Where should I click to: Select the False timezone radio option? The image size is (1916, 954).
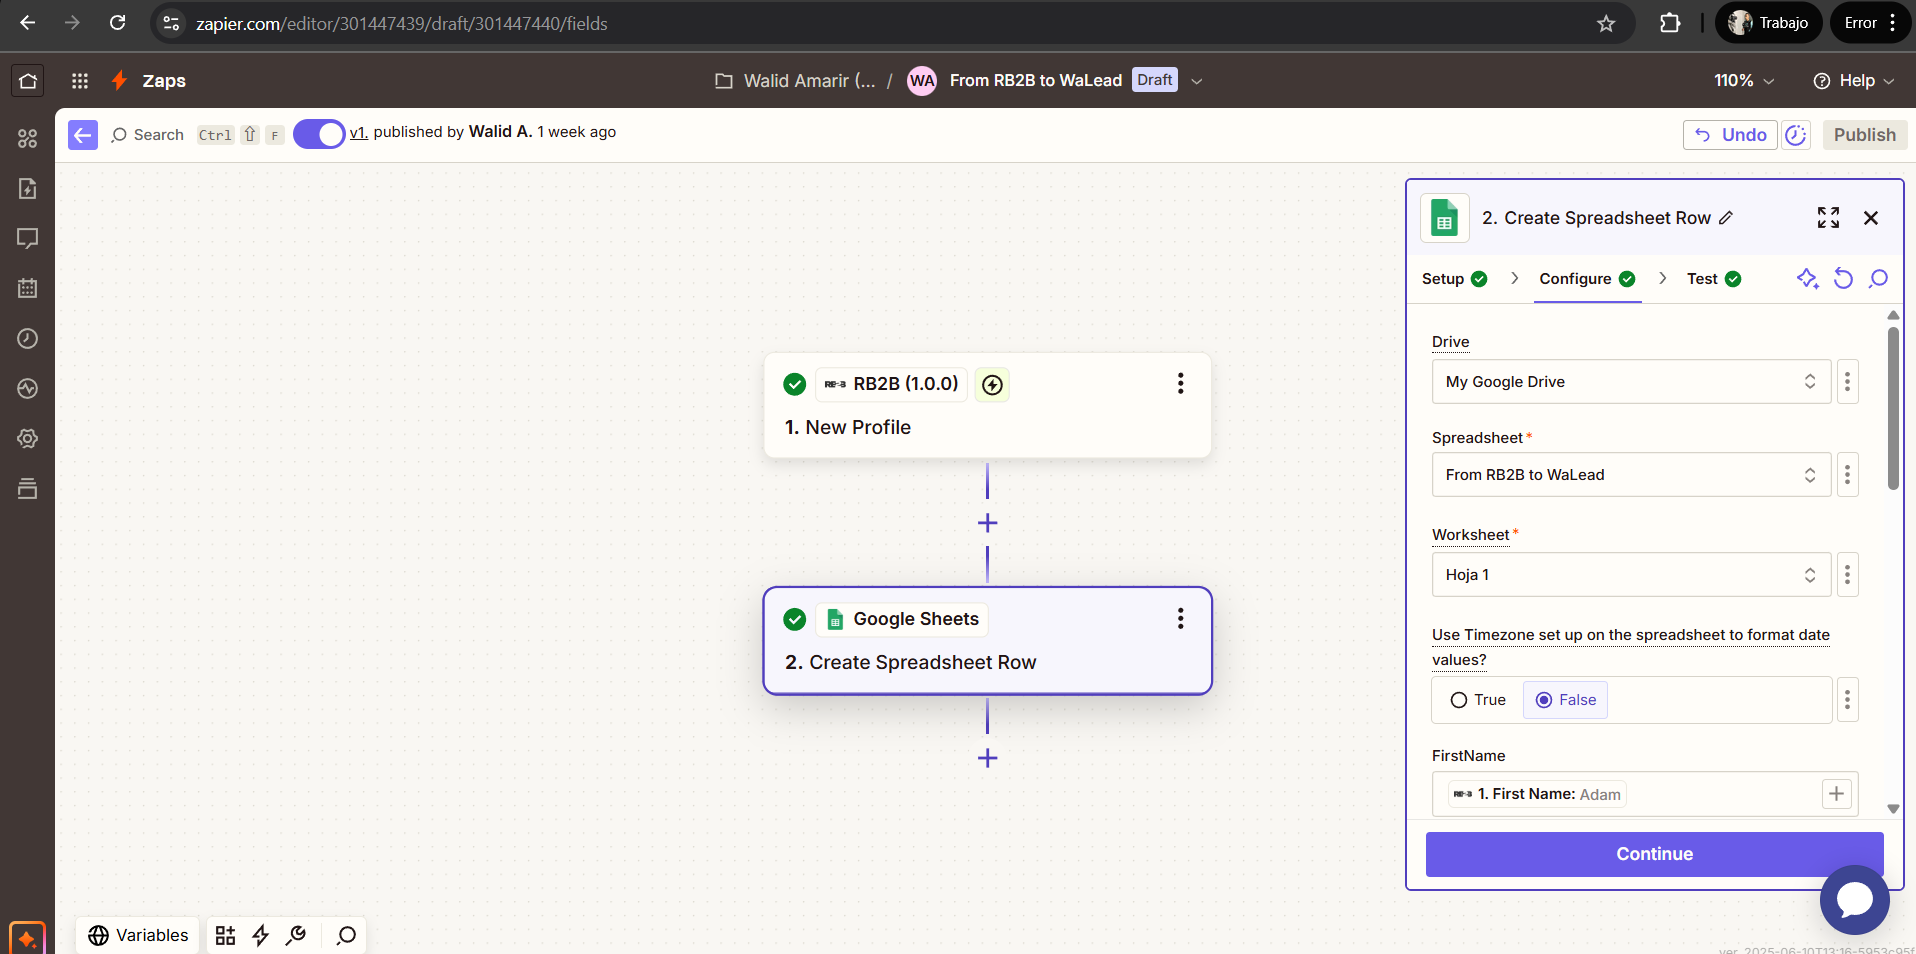click(1566, 700)
